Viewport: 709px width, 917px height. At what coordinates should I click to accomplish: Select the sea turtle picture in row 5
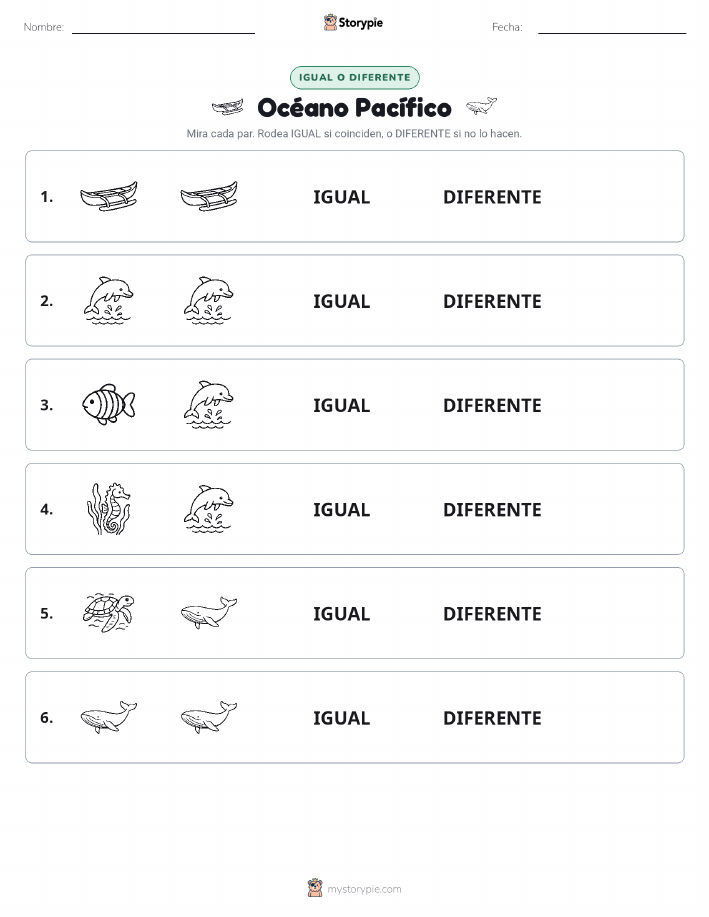(x=109, y=613)
